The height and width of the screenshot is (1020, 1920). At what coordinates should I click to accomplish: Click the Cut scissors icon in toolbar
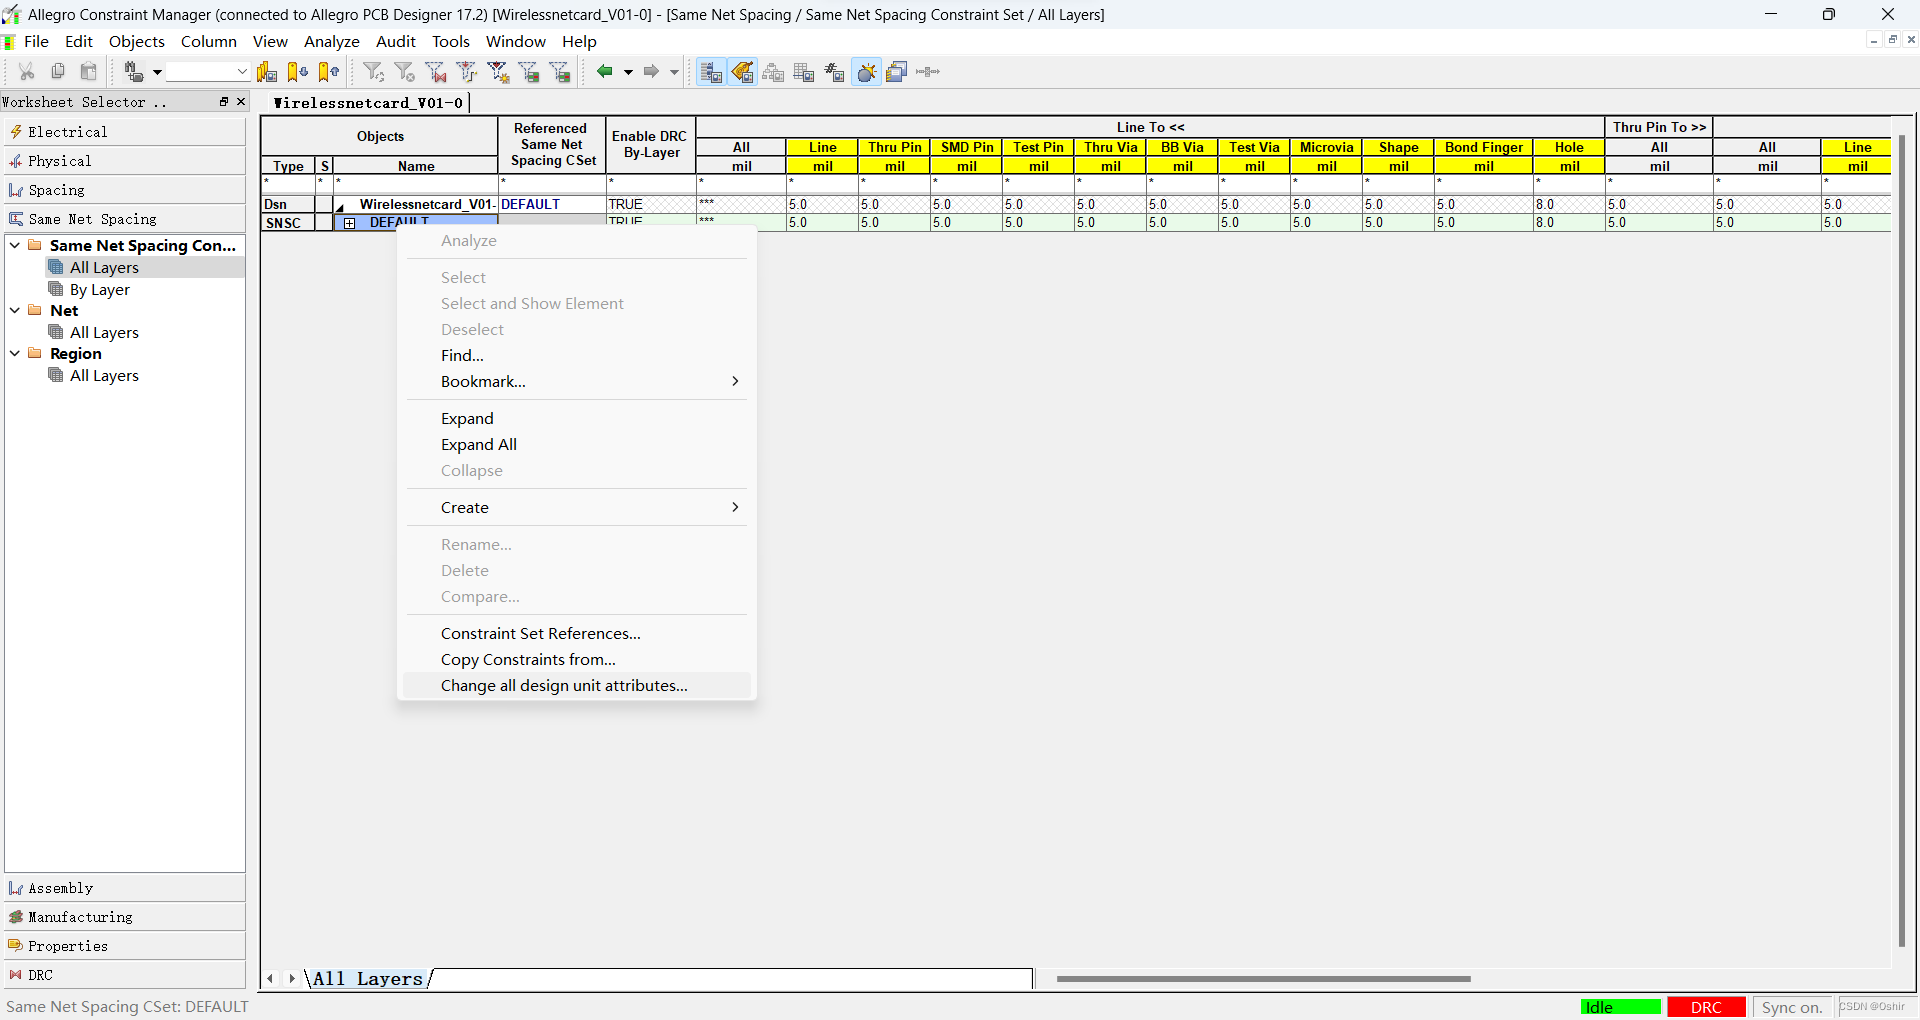tap(27, 72)
